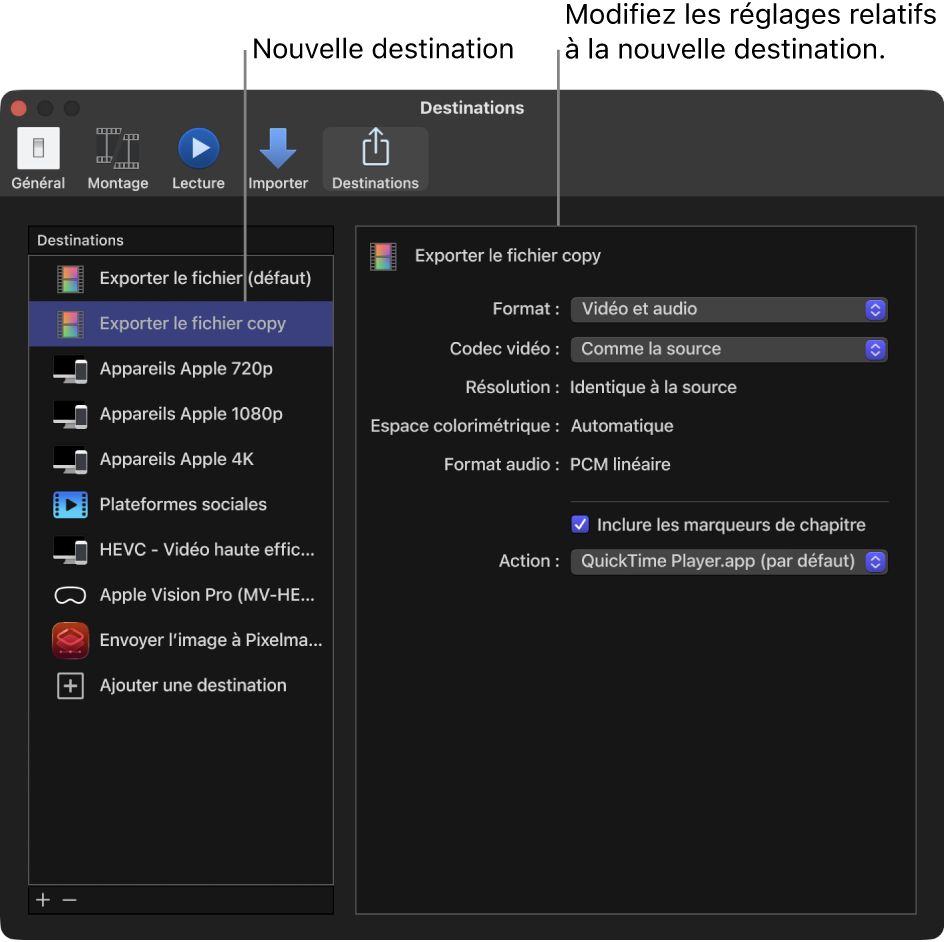Remove selected destination with the minus button
This screenshot has width=944, height=942.
coord(69,900)
